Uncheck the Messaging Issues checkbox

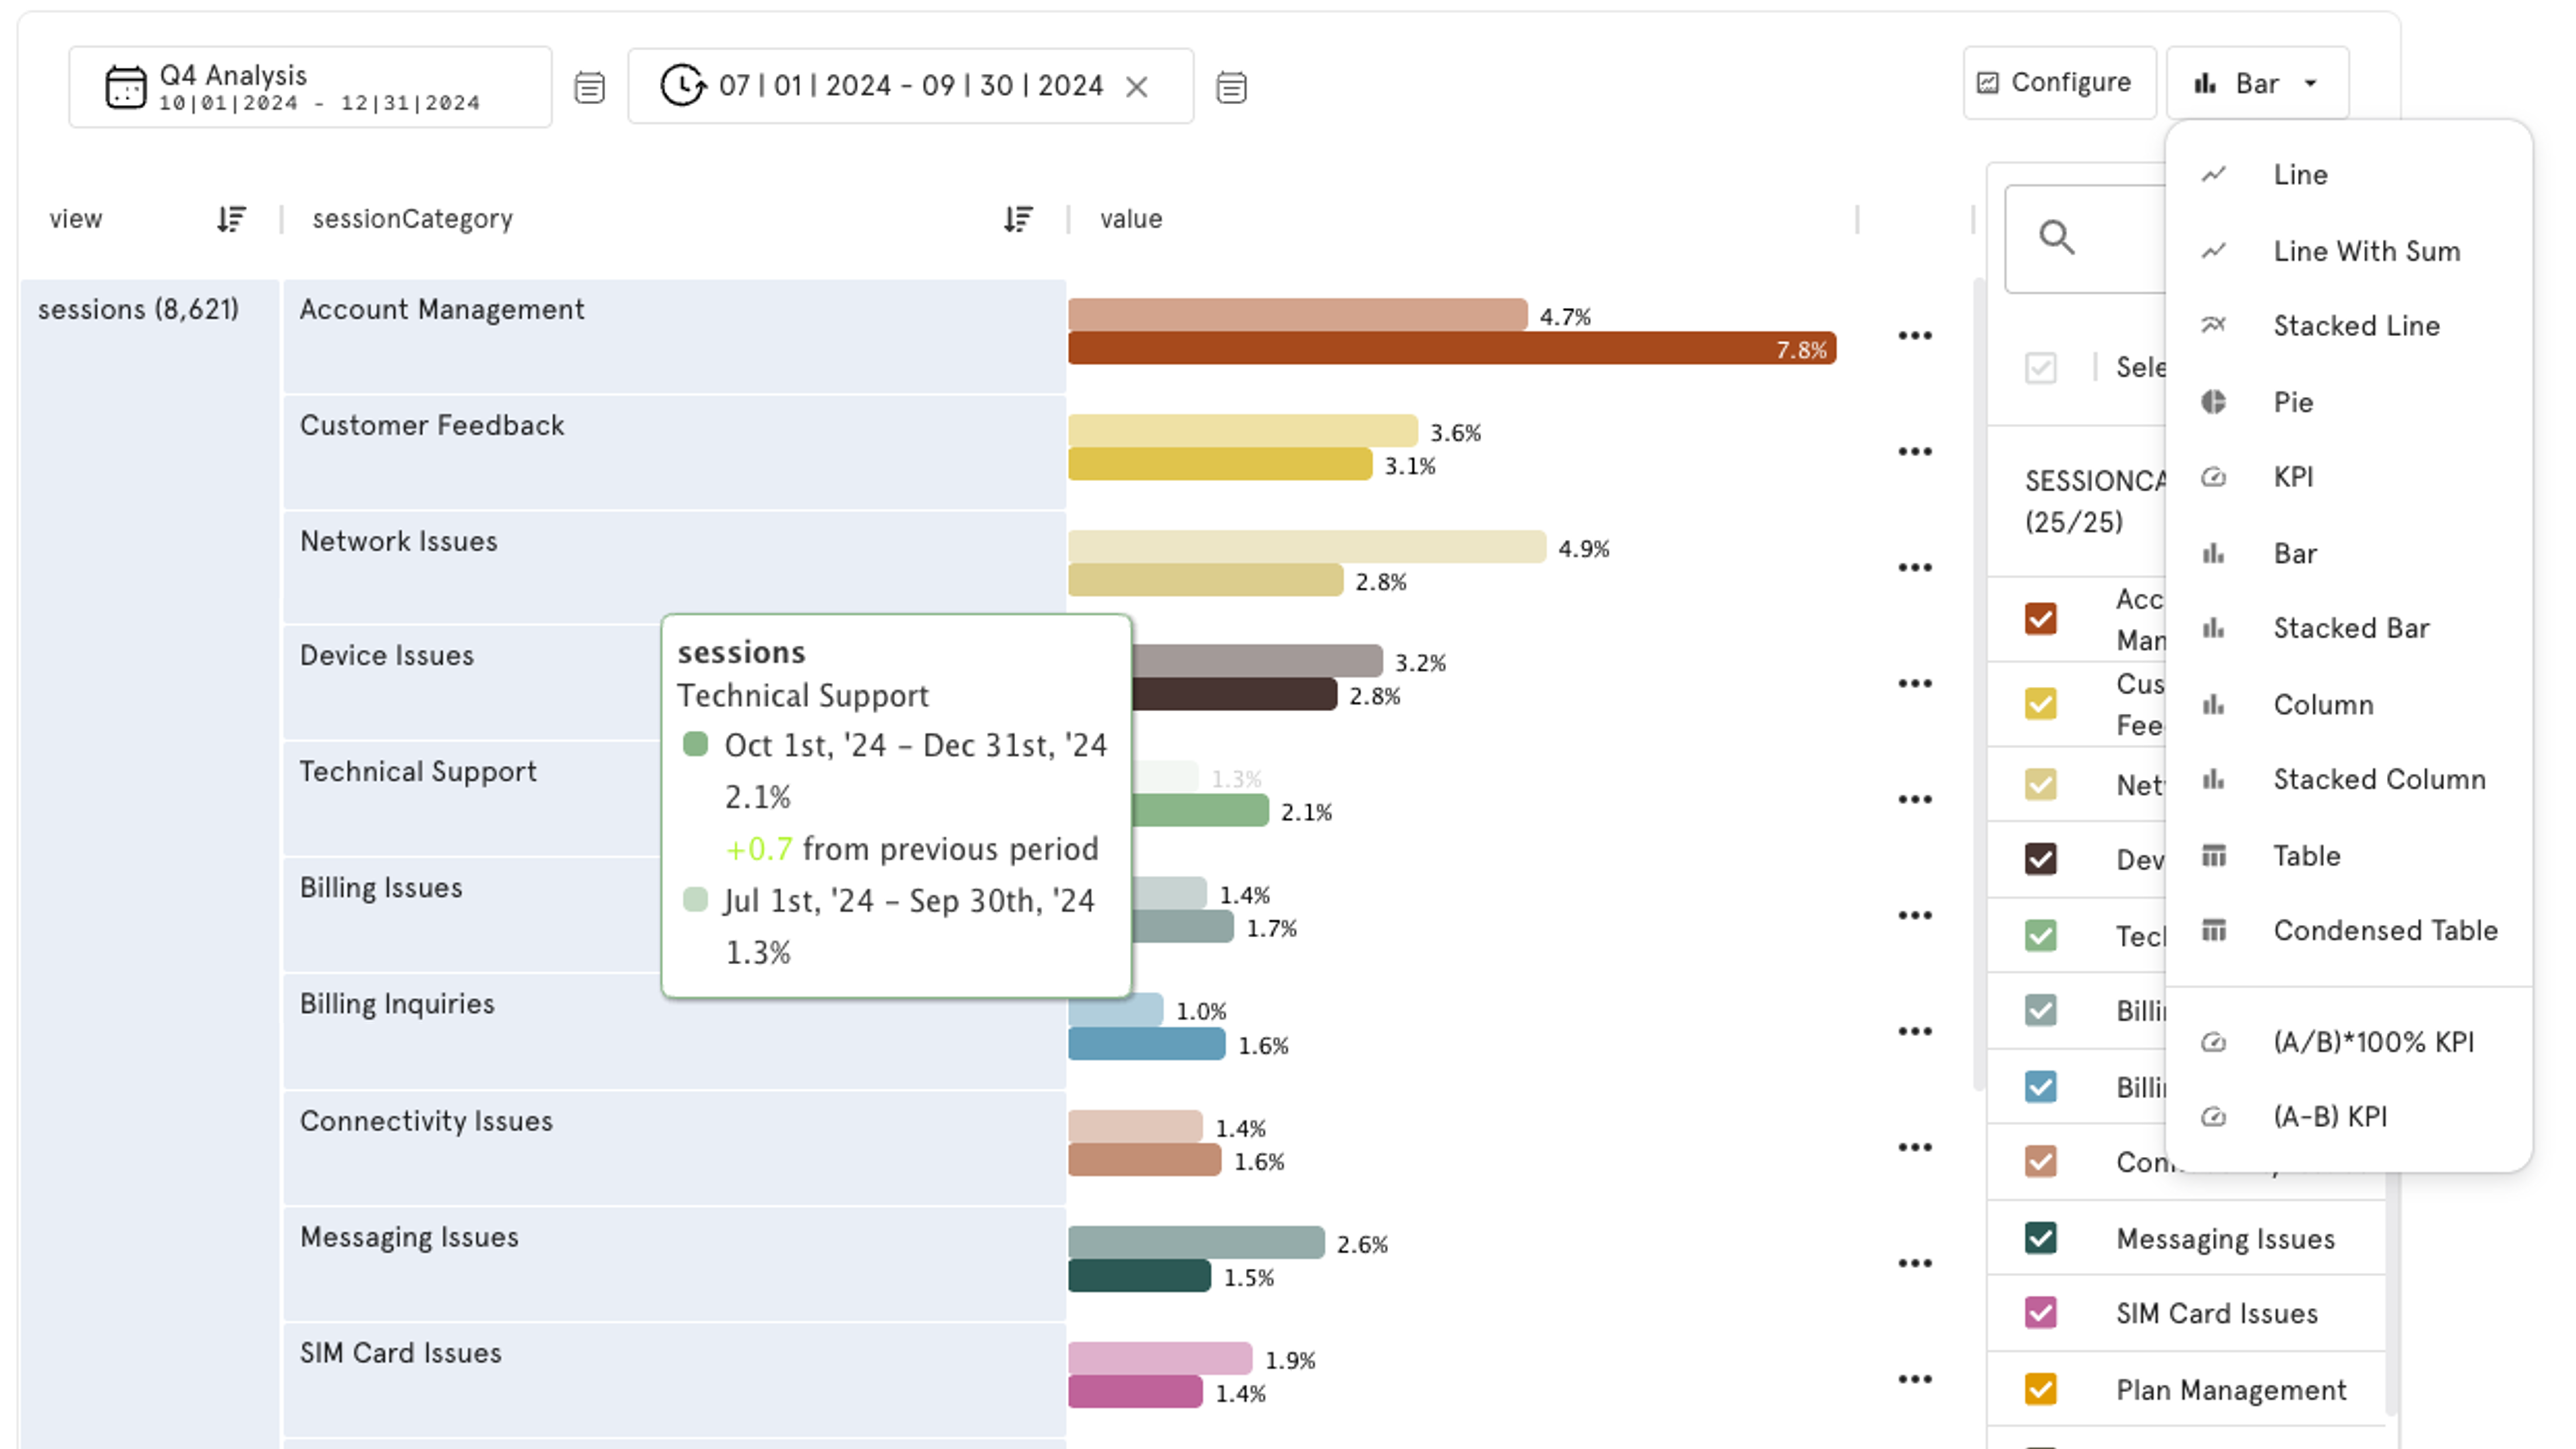point(2040,1238)
